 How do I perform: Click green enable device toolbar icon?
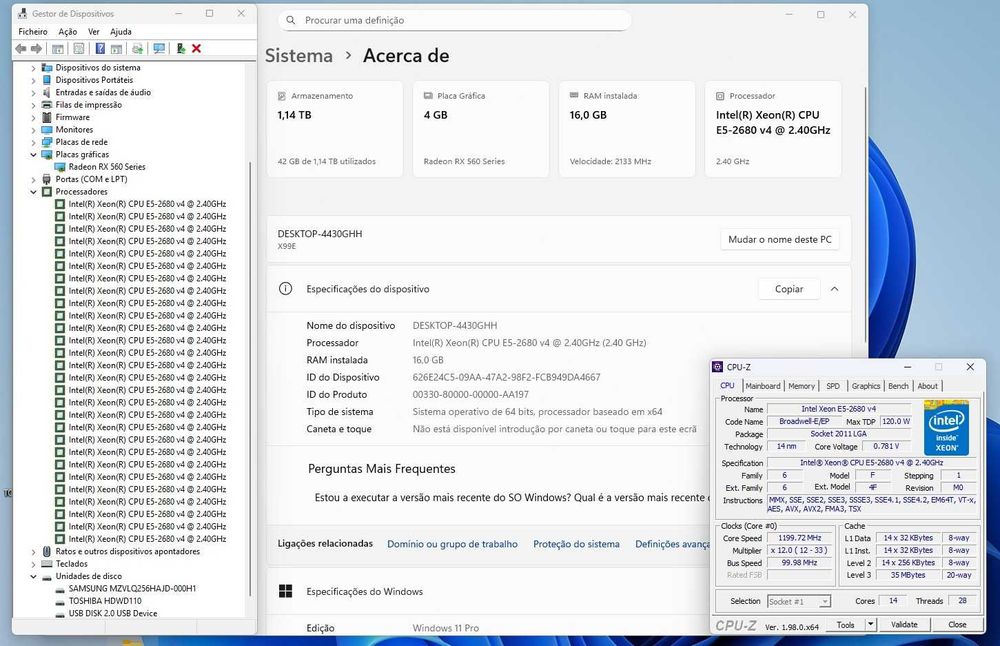click(x=180, y=48)
